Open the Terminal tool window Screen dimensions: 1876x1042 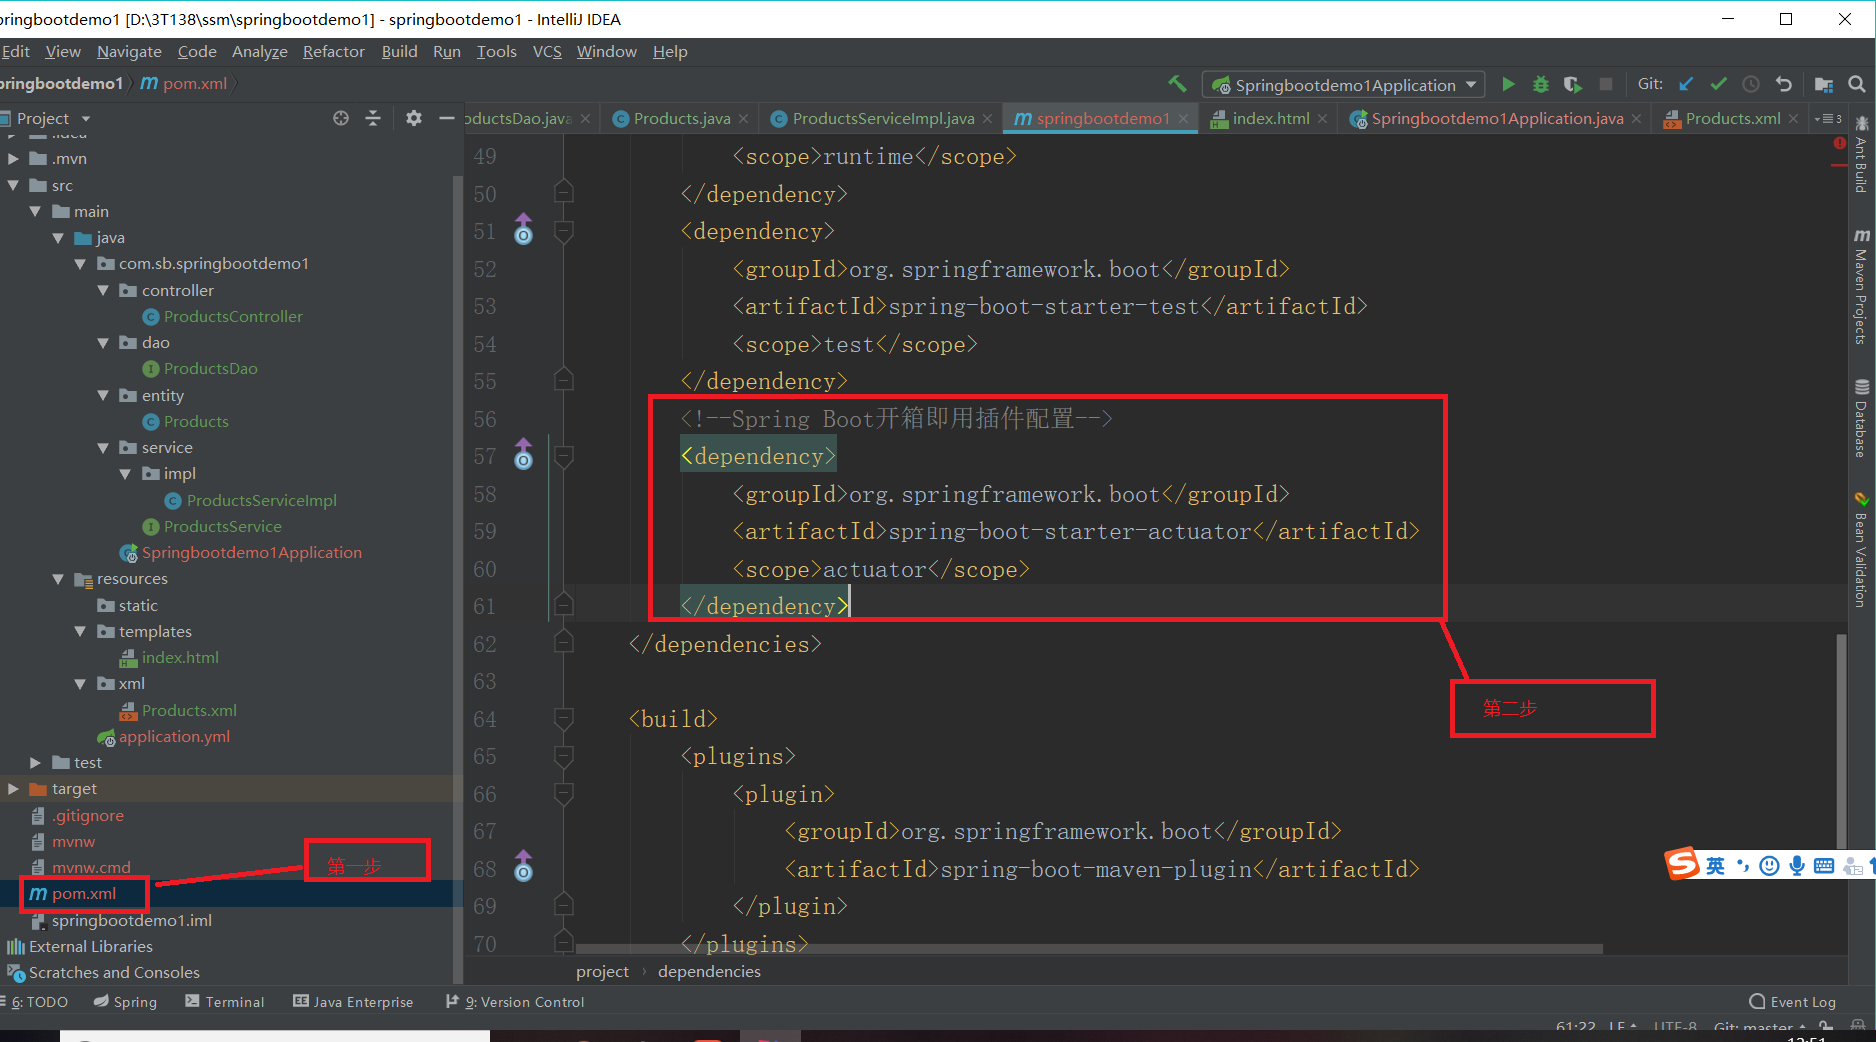(x=225, y=1002)
